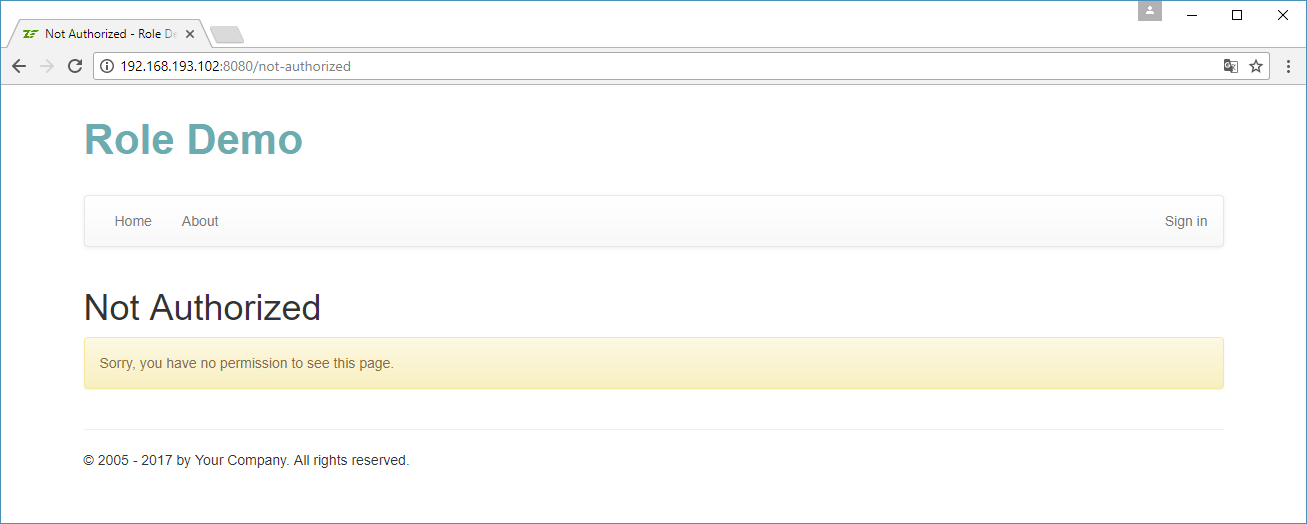Minimize the browser window
Screen dimensions: 1307x524
point(1193,15)
